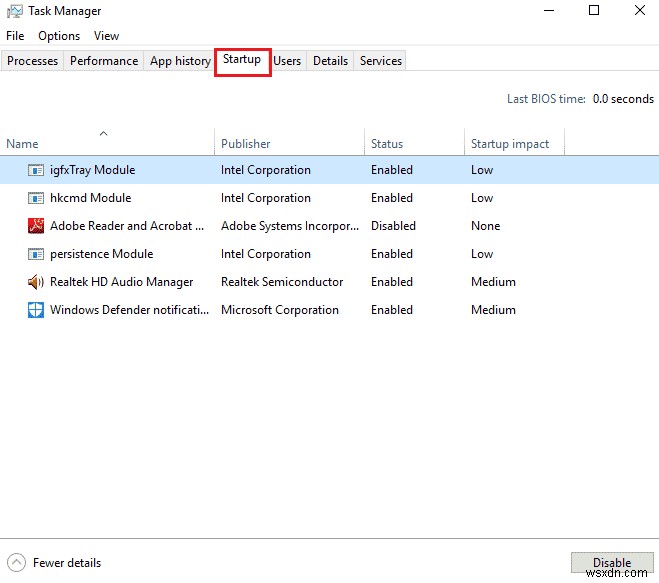Select the hkcmd Module entry

pos(90,198)
